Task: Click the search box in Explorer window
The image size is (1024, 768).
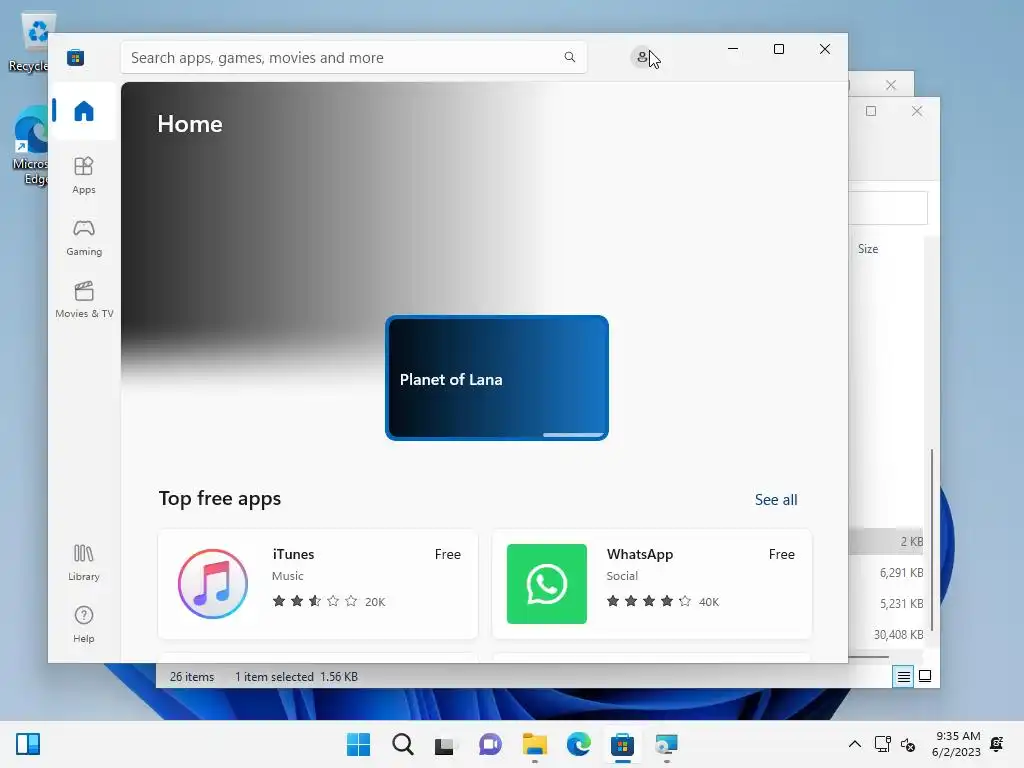Action: tap(888, 208)
